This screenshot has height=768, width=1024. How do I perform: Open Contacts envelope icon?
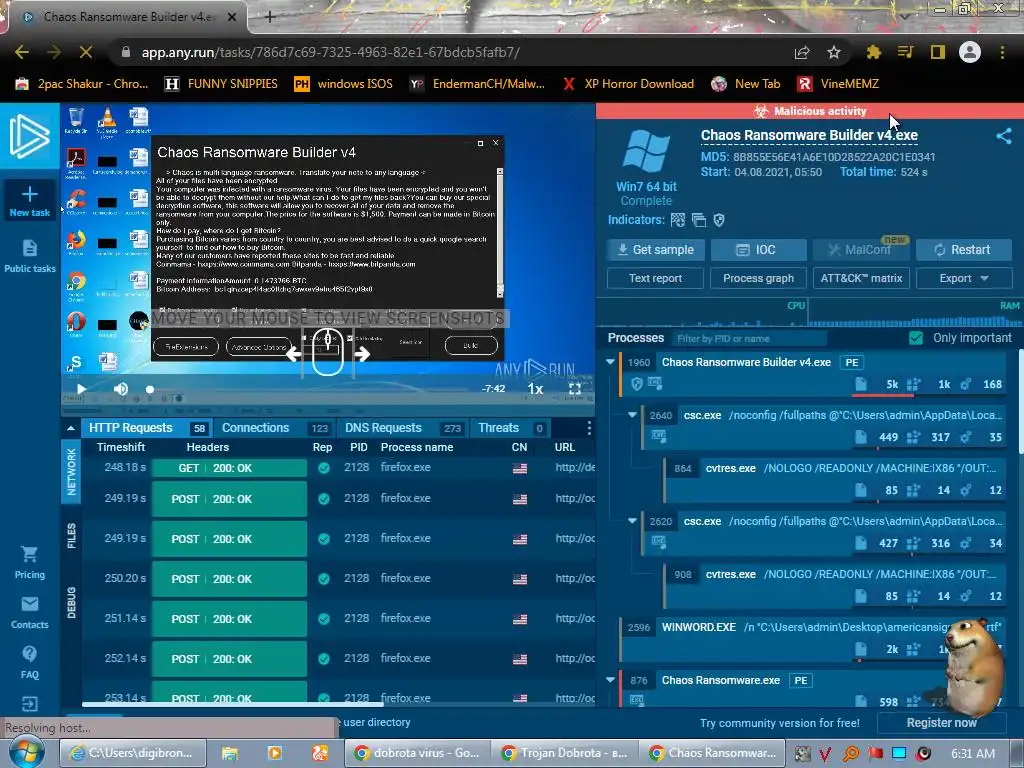click(x=29, y=604)
